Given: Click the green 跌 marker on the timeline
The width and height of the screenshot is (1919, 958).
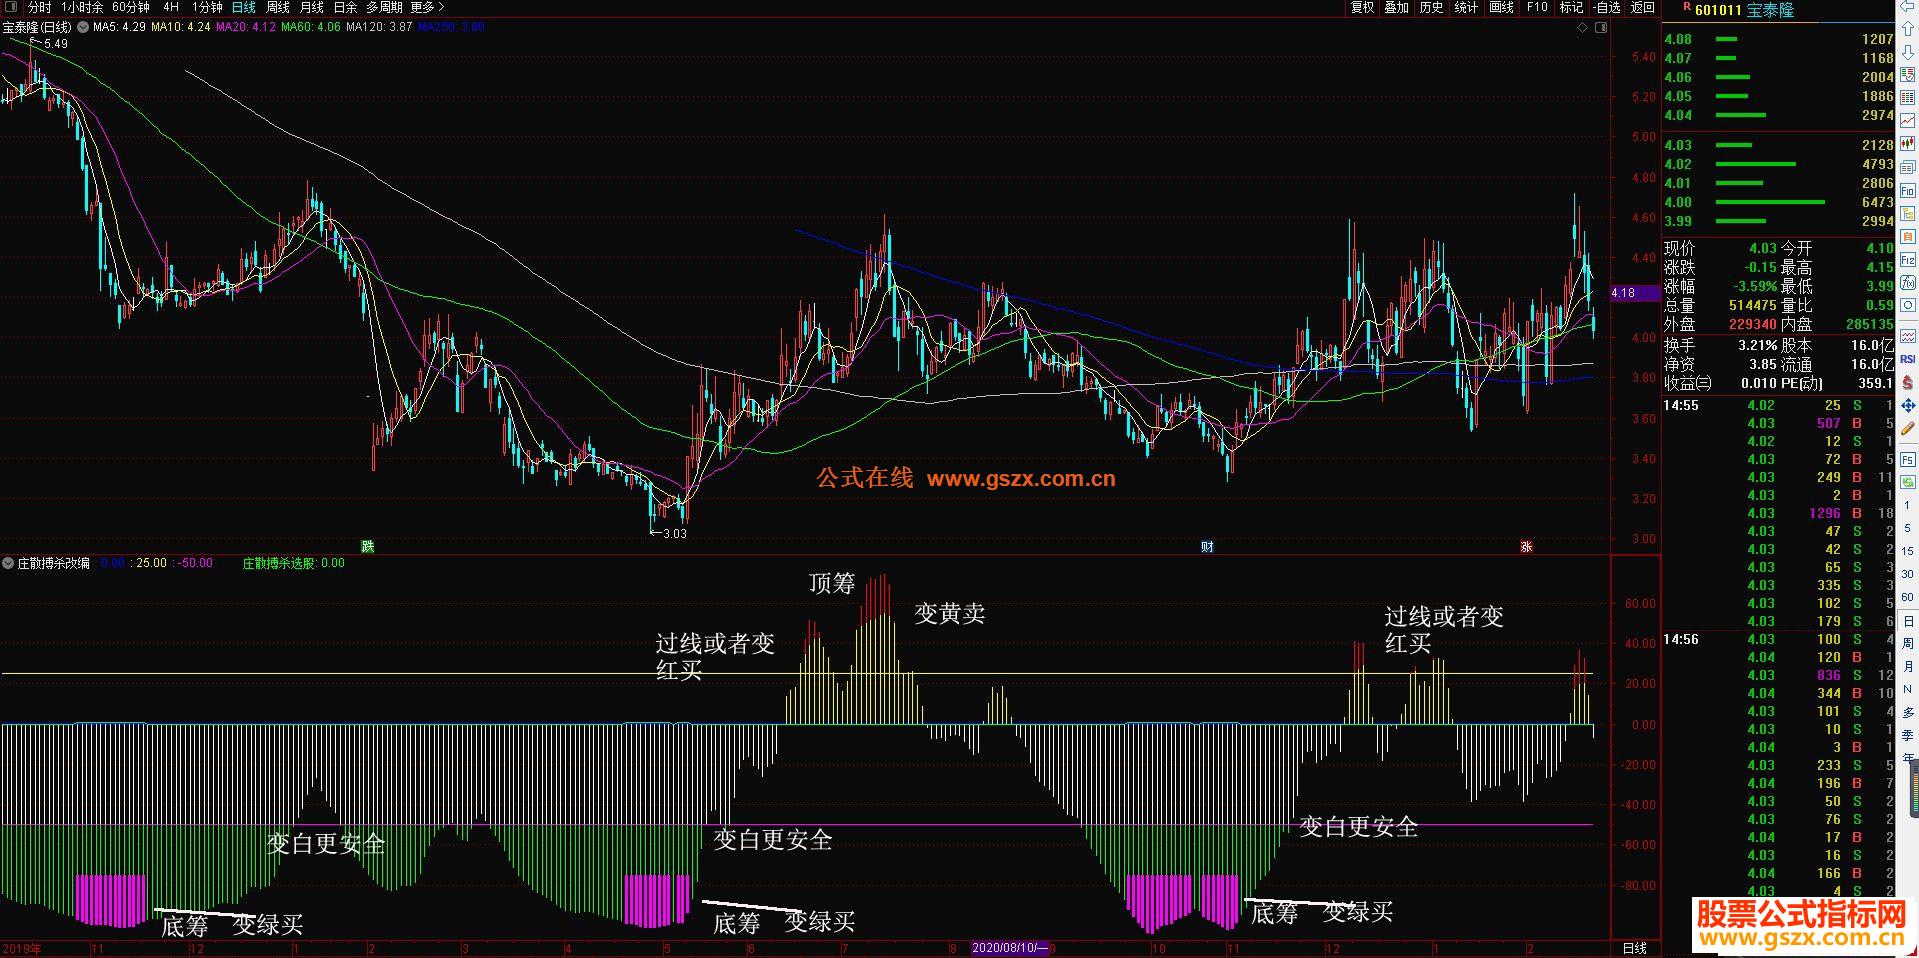Looking at the screenshot, I should tap(368, 546).
